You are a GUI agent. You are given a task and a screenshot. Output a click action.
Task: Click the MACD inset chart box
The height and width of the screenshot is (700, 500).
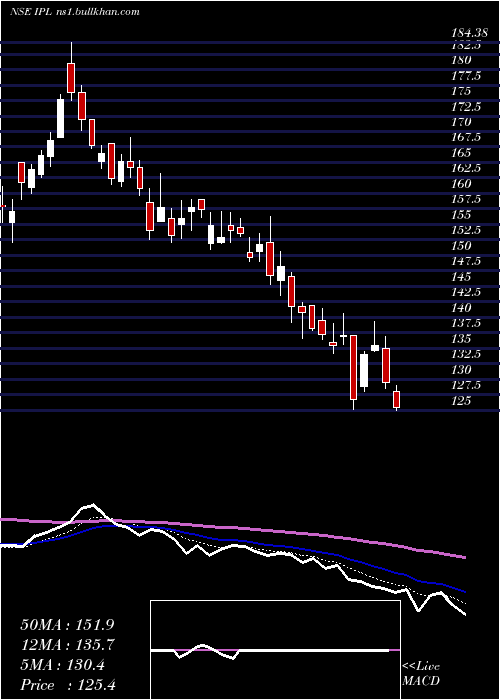(x=275, y=650)
